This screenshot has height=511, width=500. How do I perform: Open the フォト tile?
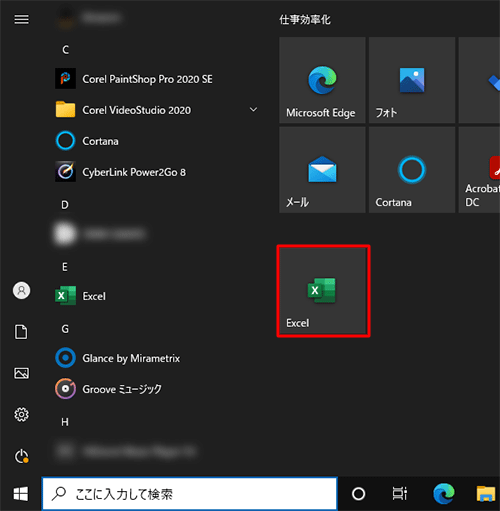click(412, 80)
